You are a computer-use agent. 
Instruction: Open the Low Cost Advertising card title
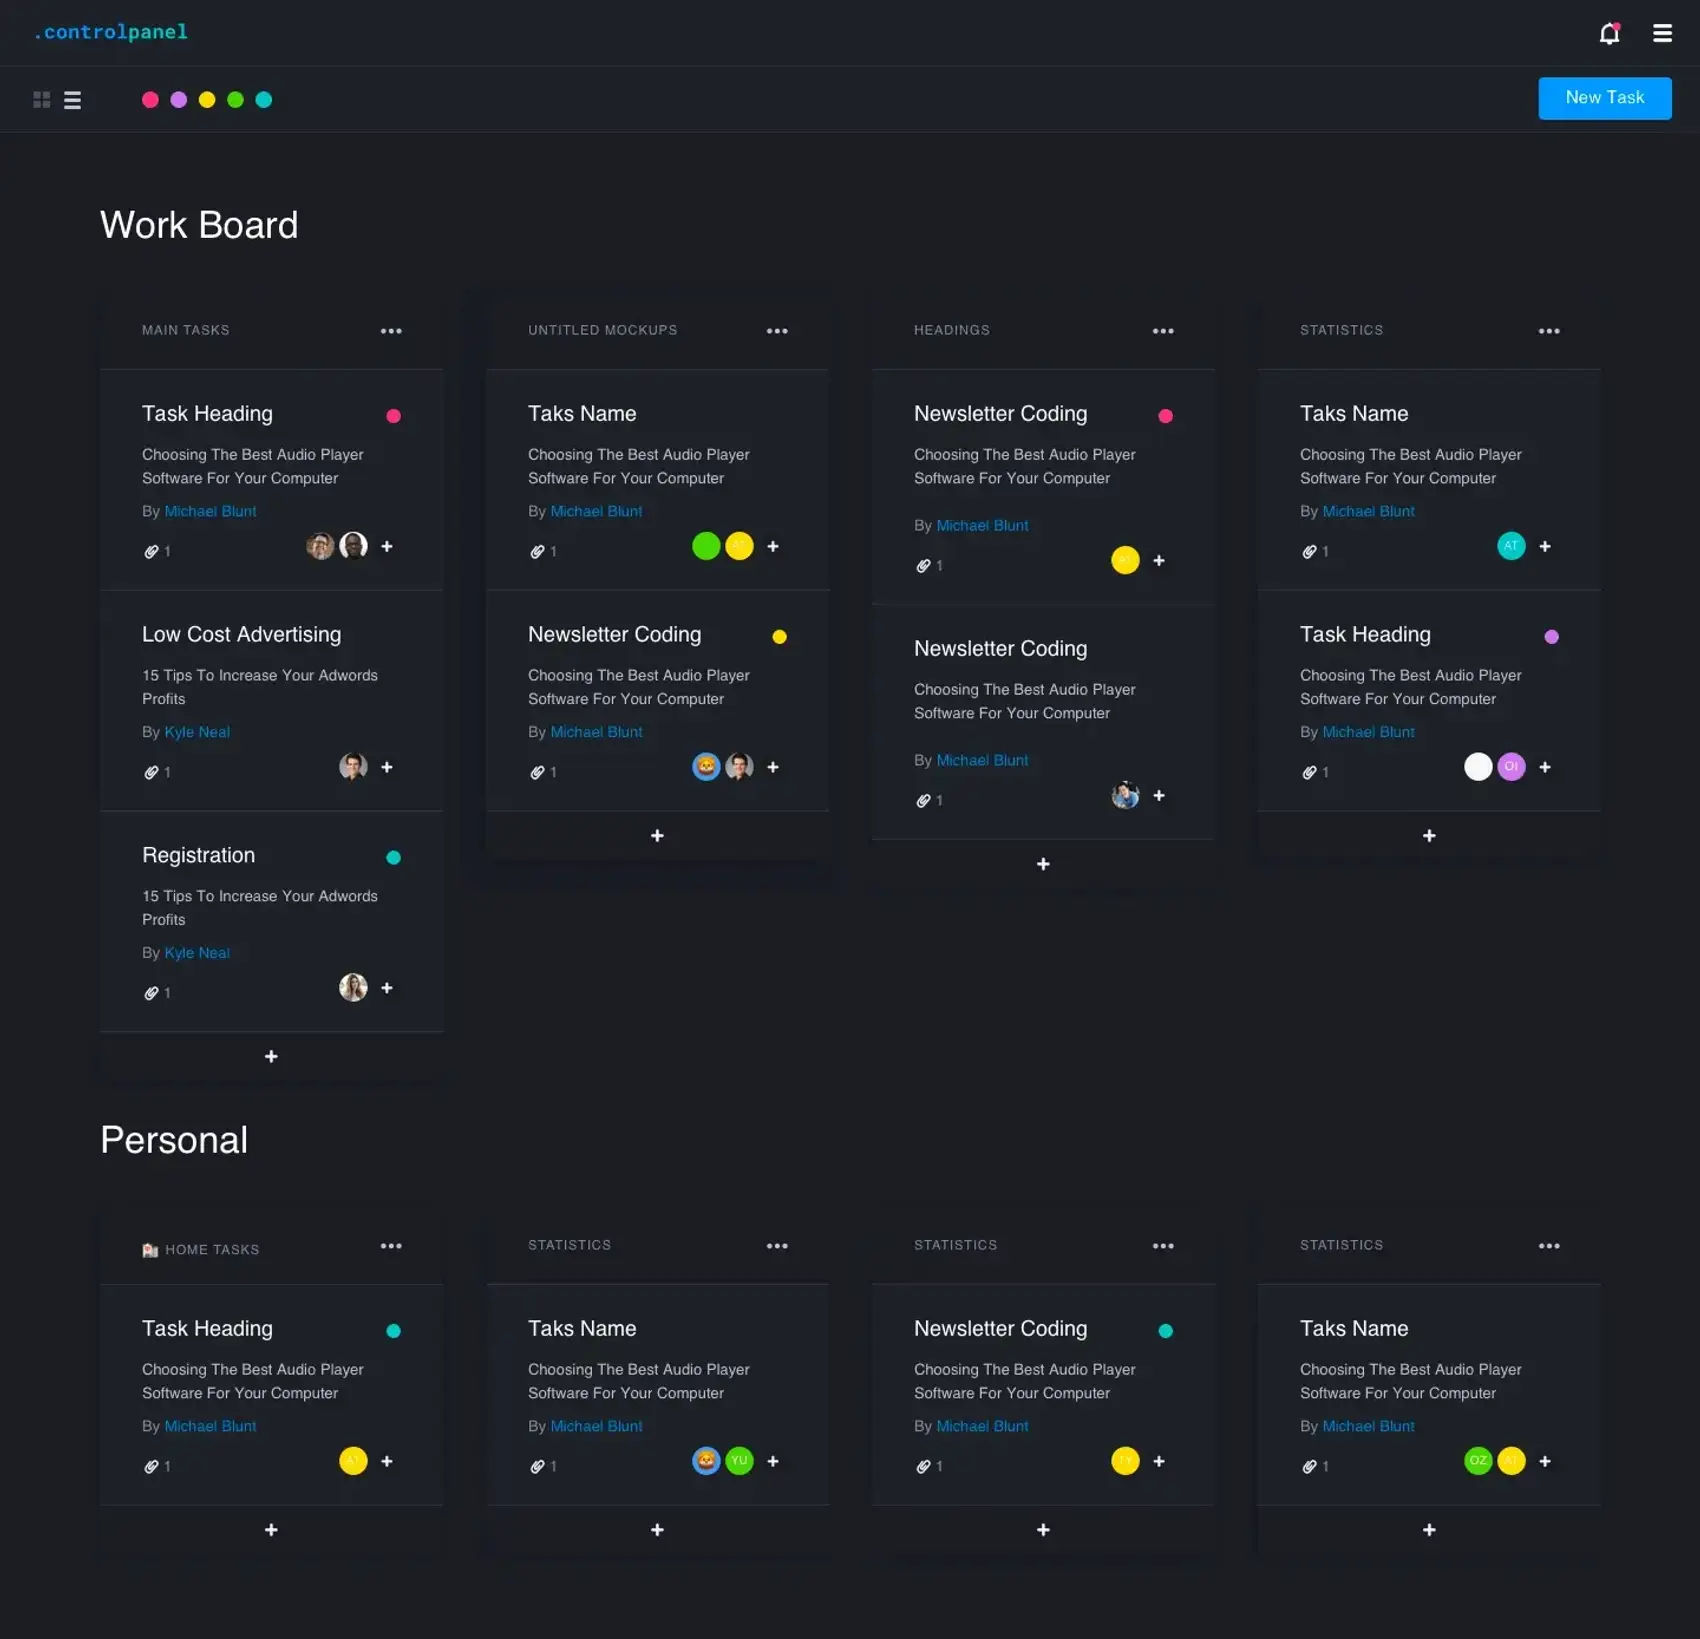click(241, 635)
